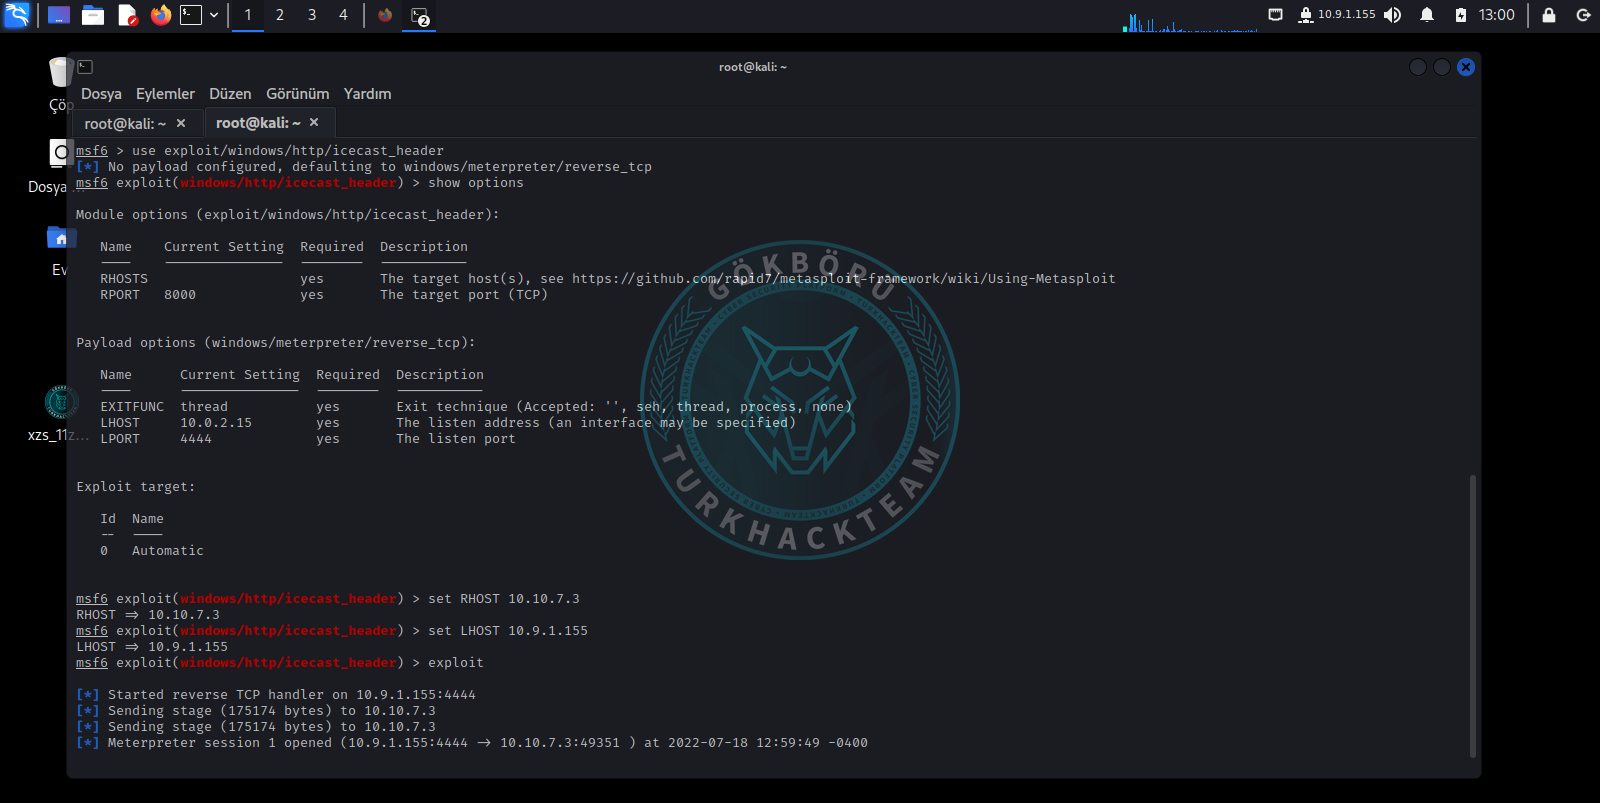Launch Firefox from the panel launcher
The image size is (1600, 803).
(x=161, y=15)
